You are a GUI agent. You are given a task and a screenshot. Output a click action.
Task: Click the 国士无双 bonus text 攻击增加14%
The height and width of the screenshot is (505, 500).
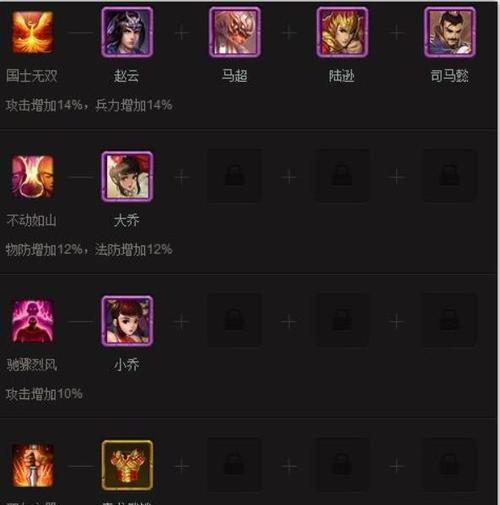coord(44,105)
